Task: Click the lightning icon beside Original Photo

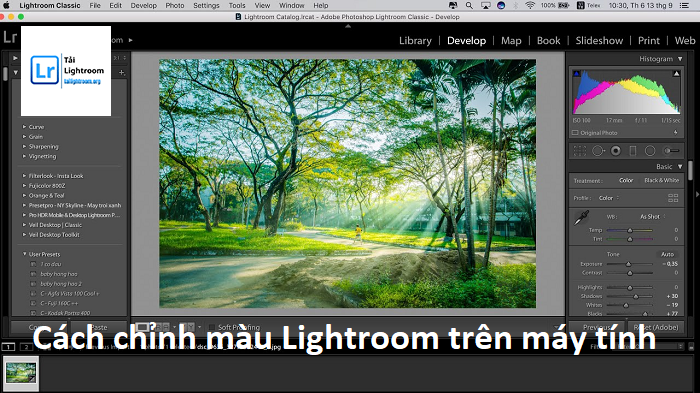Action: 675,133
